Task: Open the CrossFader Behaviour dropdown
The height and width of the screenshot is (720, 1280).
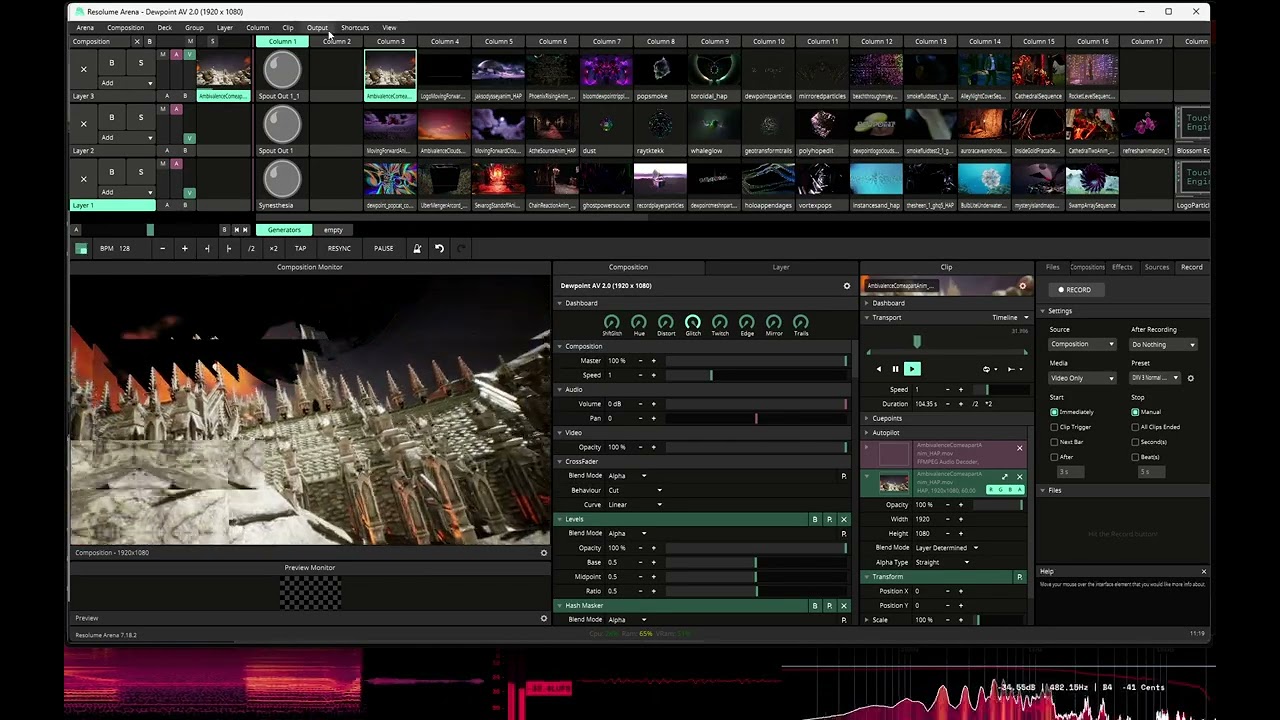Action: point(635,490)
